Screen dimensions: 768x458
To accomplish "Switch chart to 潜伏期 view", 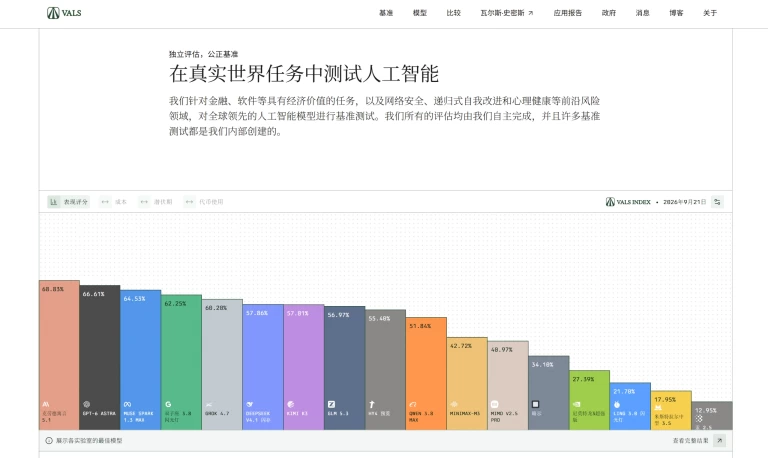I will pyautogui.click(x=156, y=202).
